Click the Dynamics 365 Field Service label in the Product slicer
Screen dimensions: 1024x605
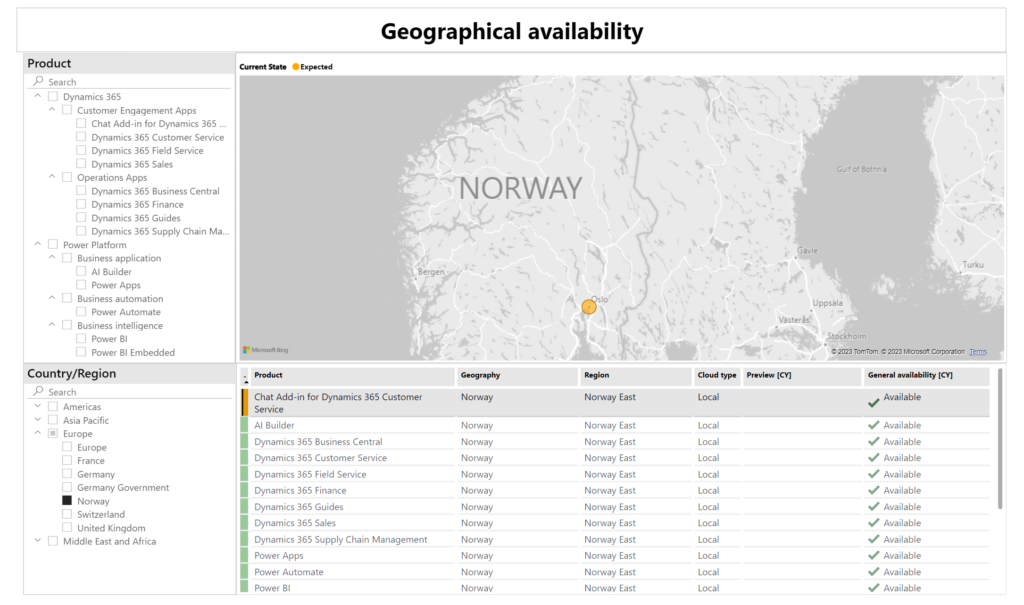pyautogui.click(x=147, y=150)
